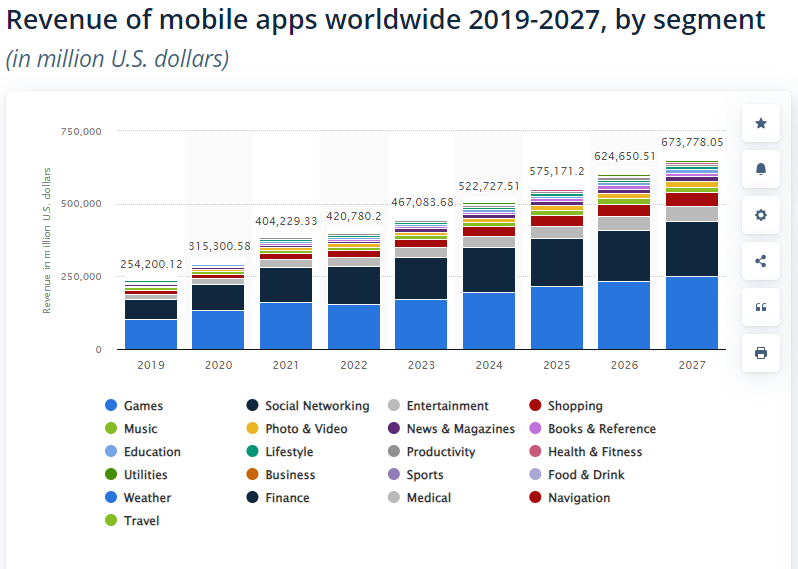Click the Finance legend label

tap(287, 497)
